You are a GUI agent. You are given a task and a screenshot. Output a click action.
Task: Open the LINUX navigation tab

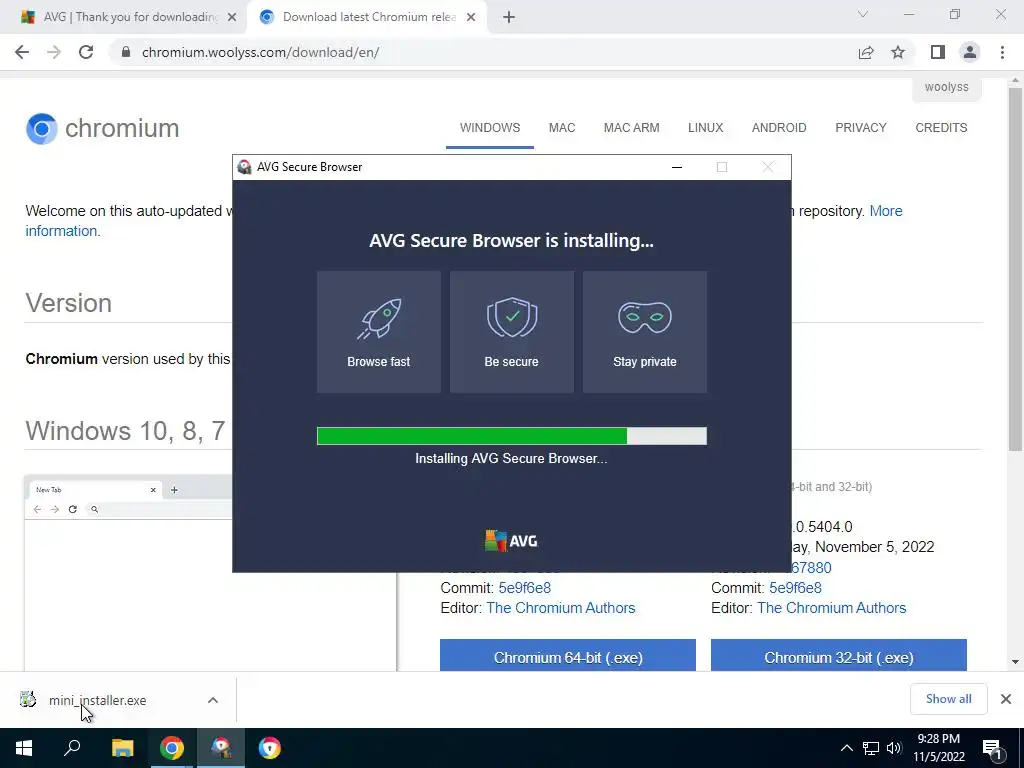pos(705,128)
